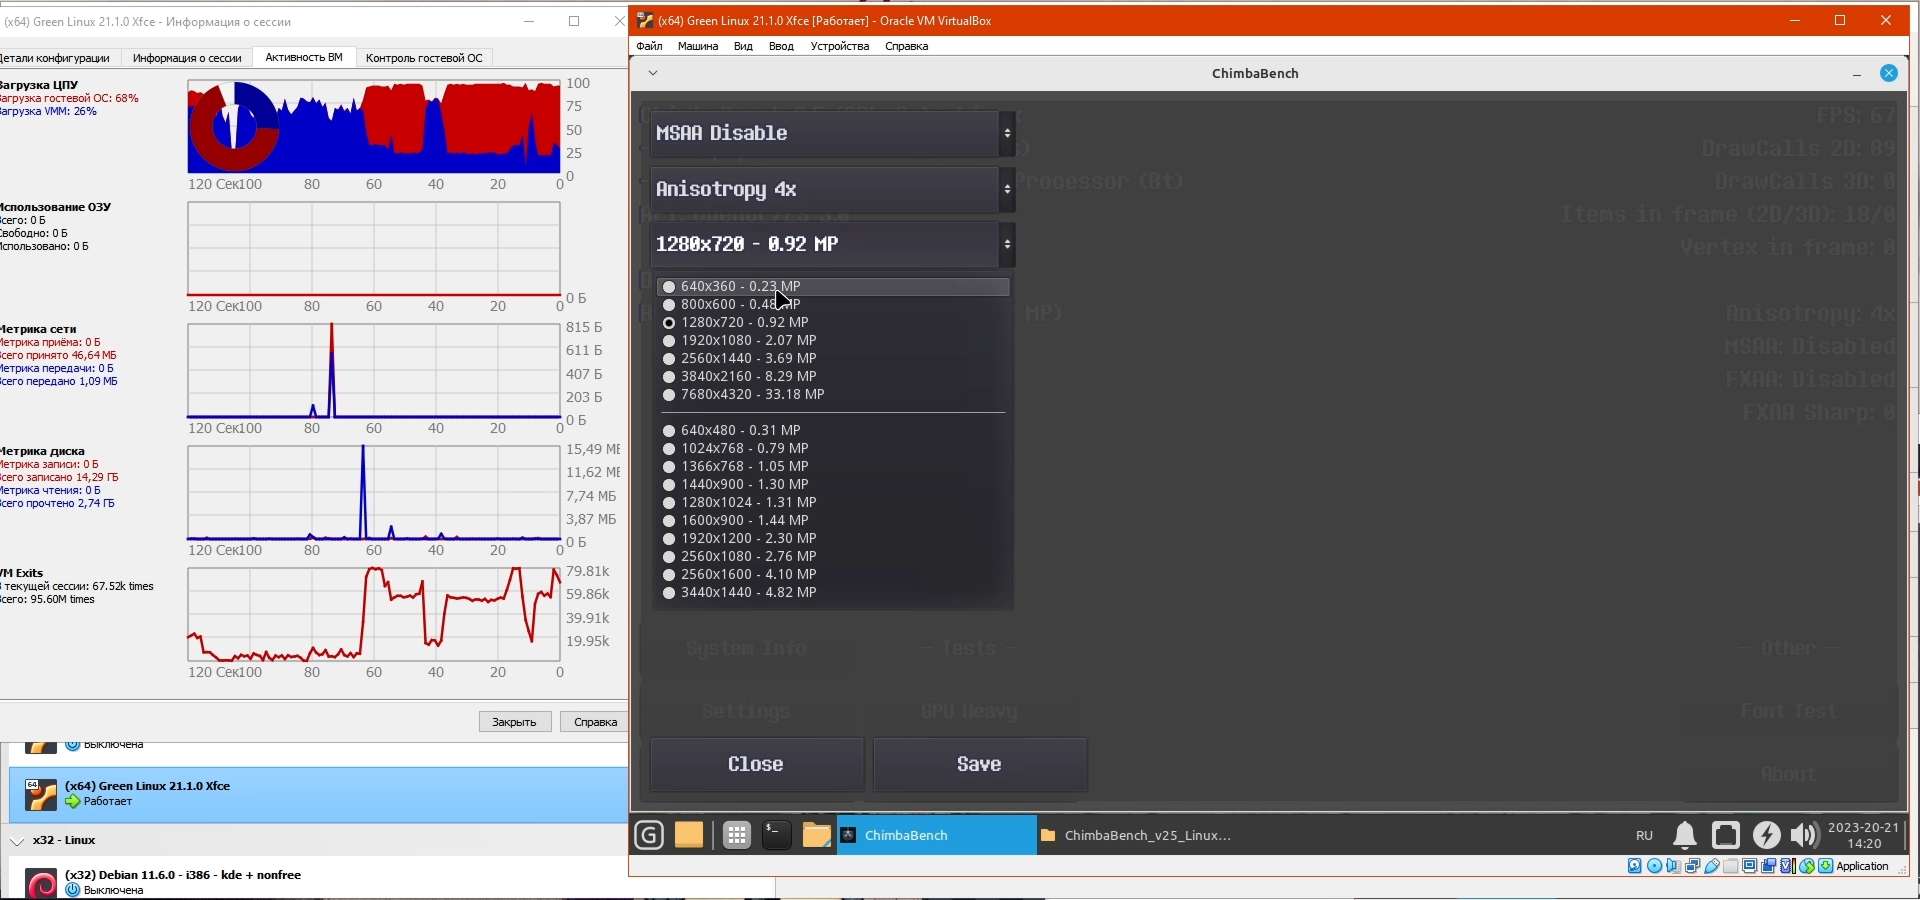The height and width of the screenshot is (900, 1920).
Task: Open the Устройства menu
Action: [840, 46]
